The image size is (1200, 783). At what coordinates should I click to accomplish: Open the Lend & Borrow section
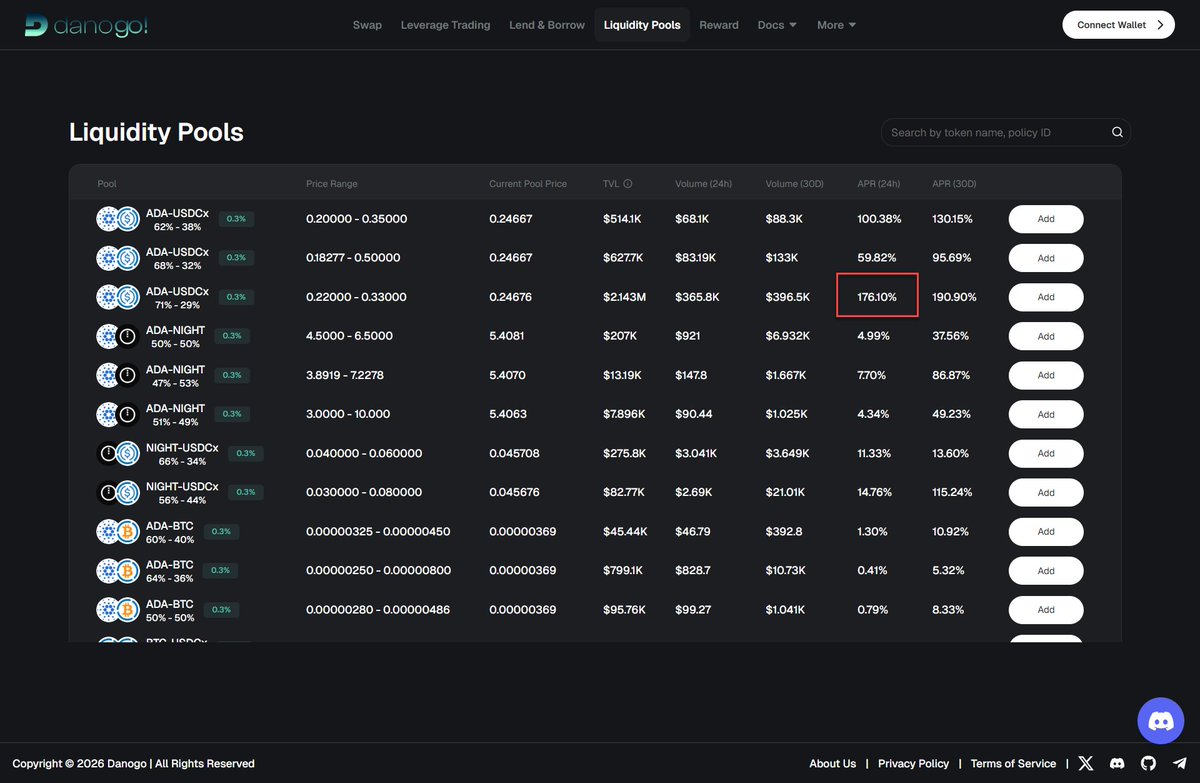546,24
